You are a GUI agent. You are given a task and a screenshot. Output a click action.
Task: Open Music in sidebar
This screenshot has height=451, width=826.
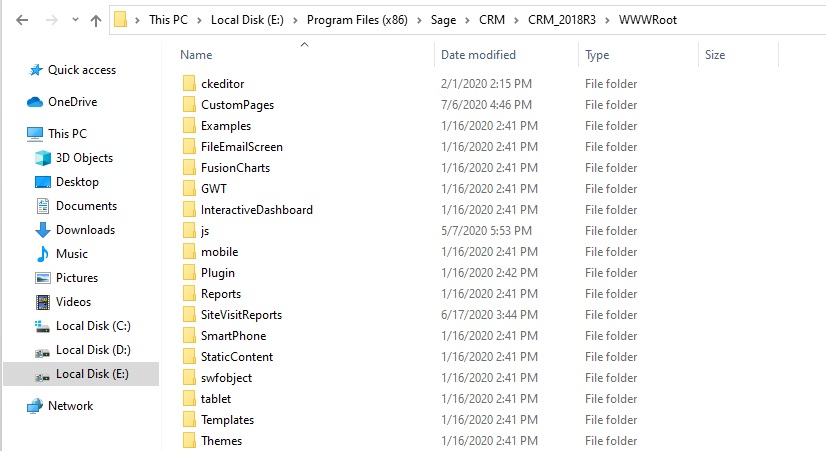pos(72,254)
